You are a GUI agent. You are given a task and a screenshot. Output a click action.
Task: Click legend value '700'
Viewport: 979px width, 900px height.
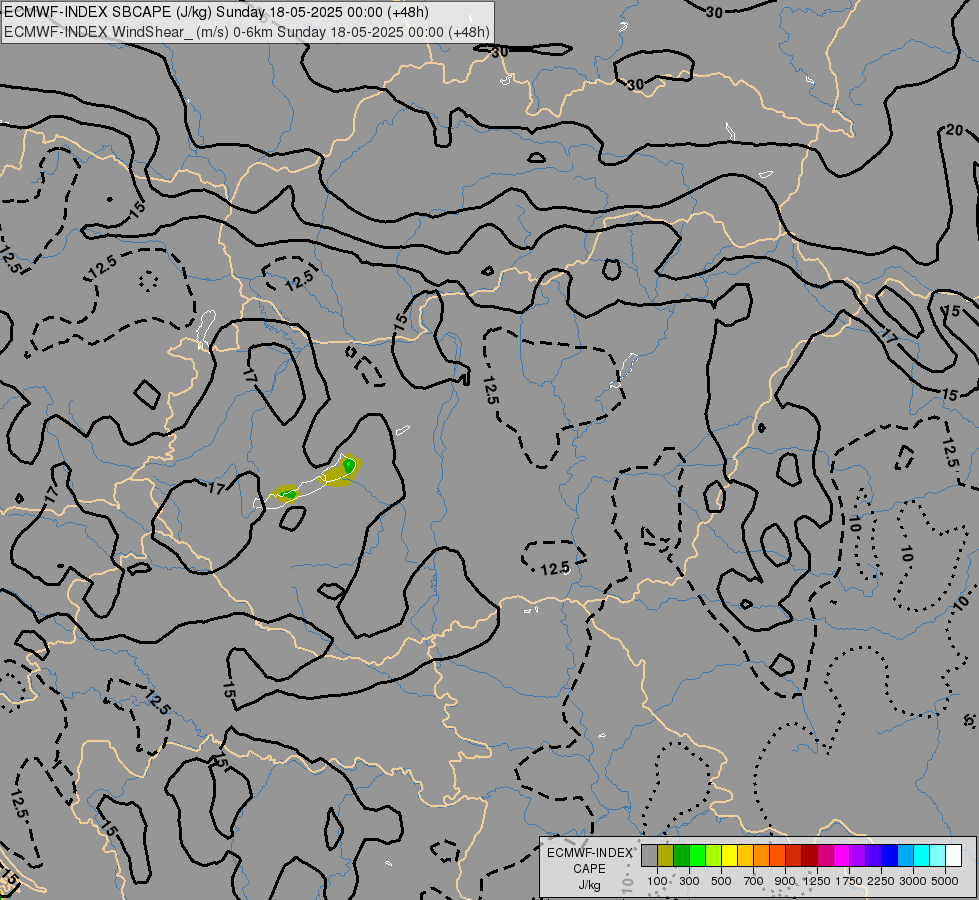point(754,881)
